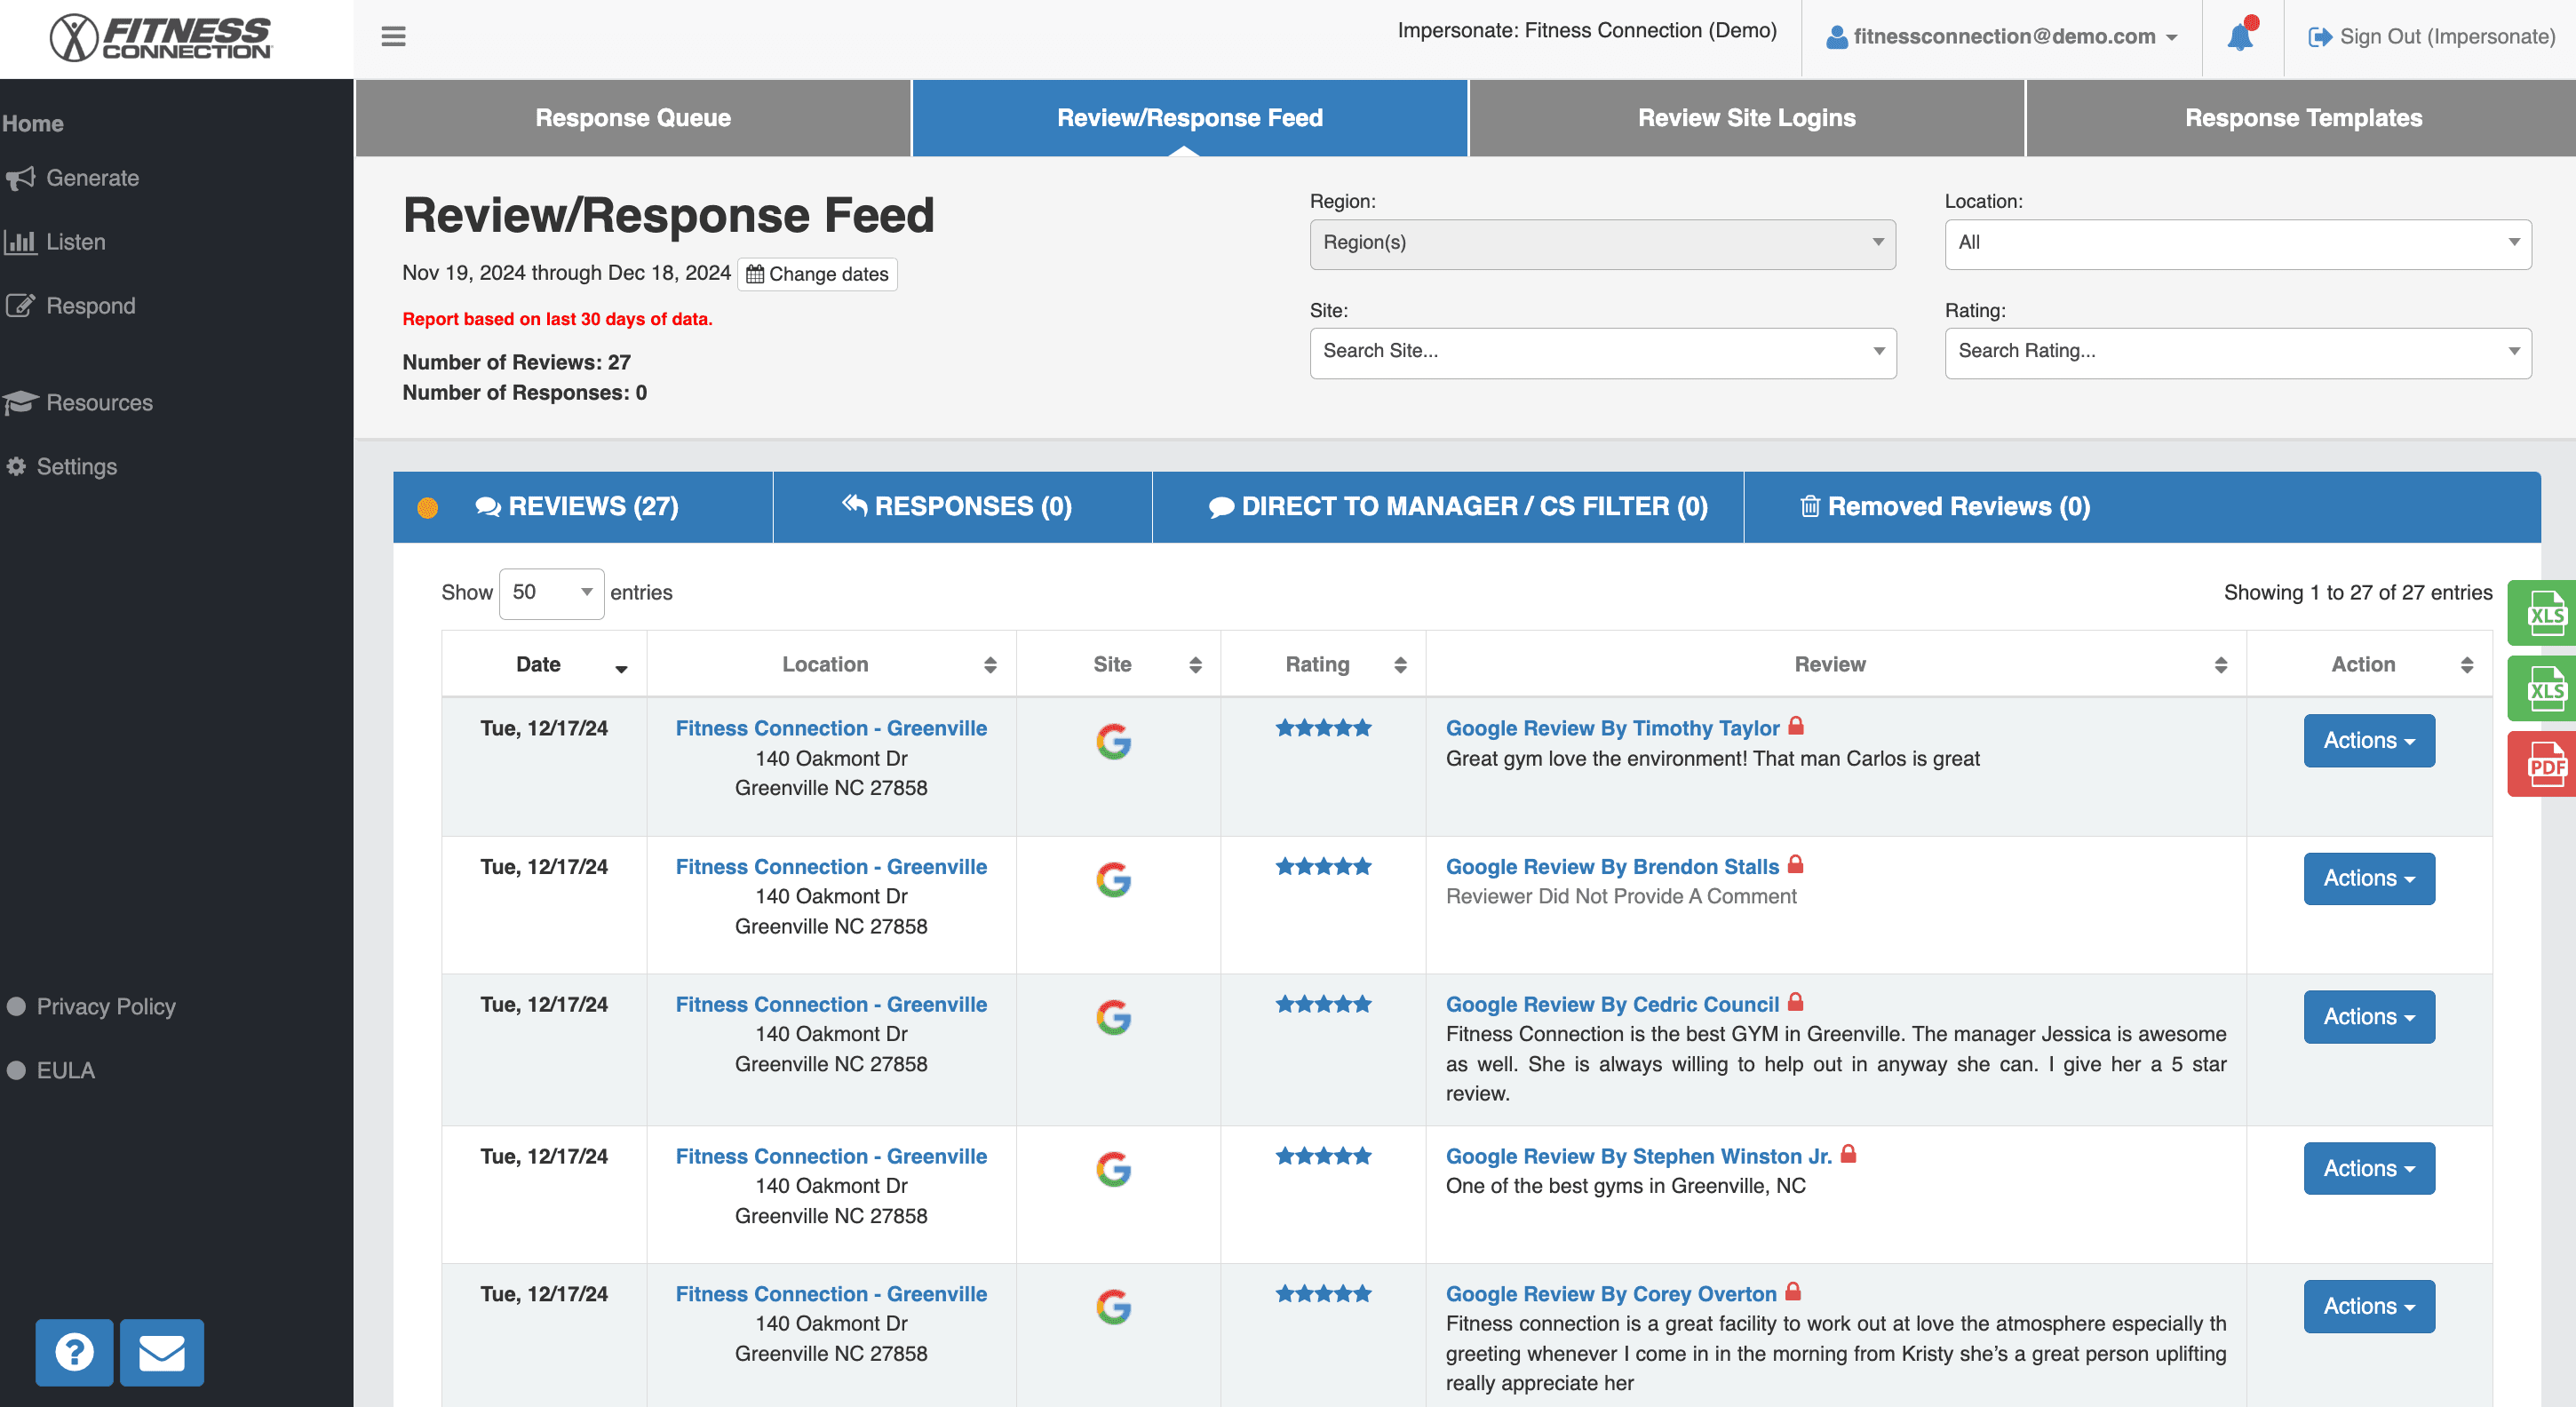The image size is (2576, 1407).
Task: Open the help question mark icon
Action: [74, 1352]
